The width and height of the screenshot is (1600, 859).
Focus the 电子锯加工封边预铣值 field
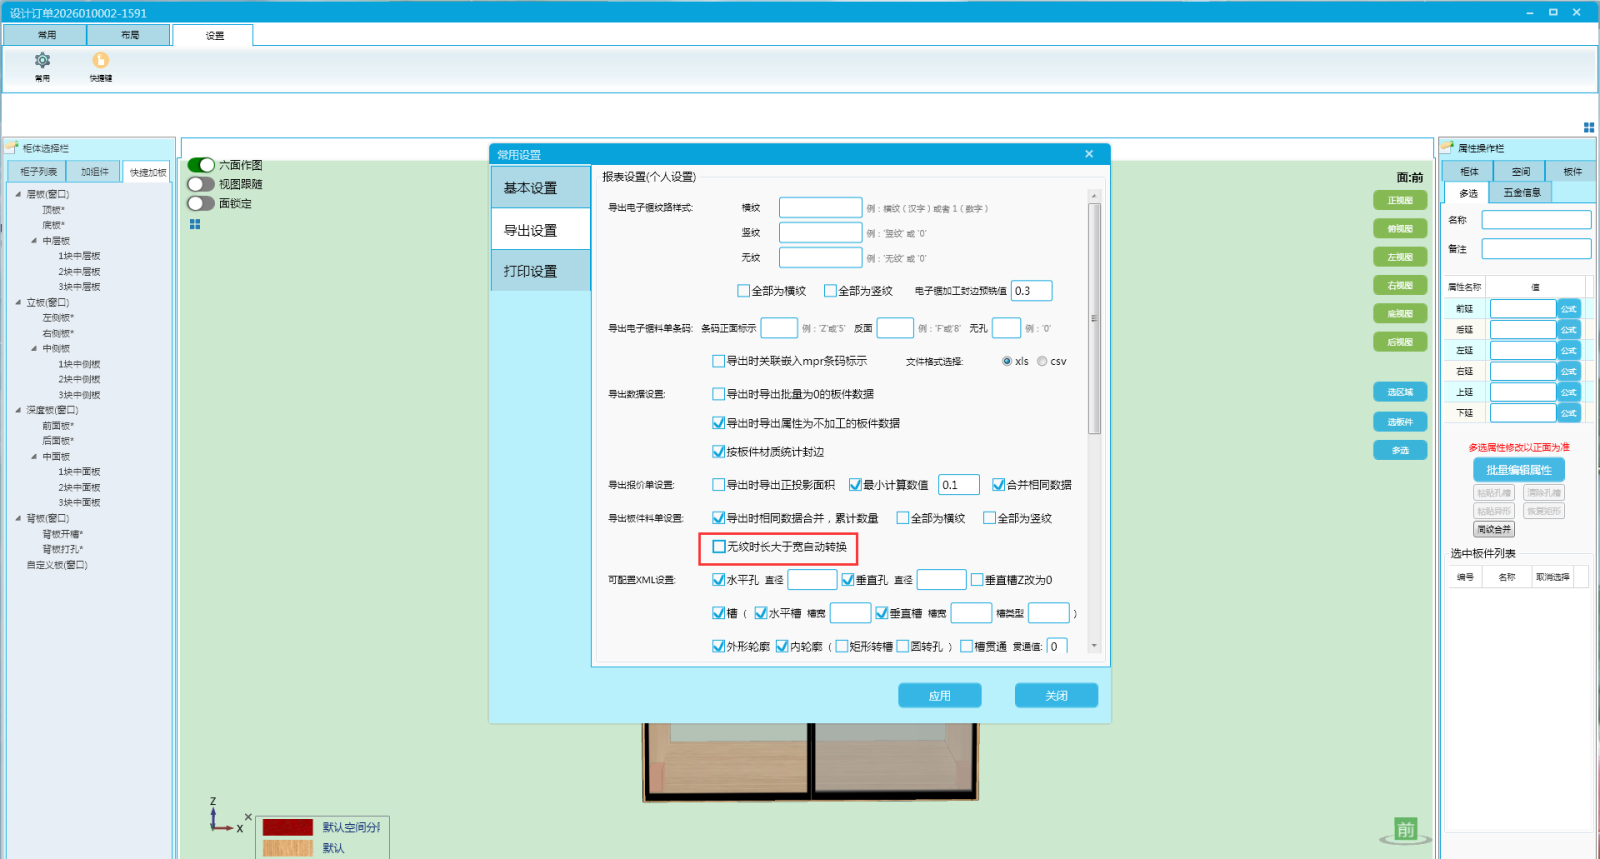pyautogui.click(x=1031, y=291)
